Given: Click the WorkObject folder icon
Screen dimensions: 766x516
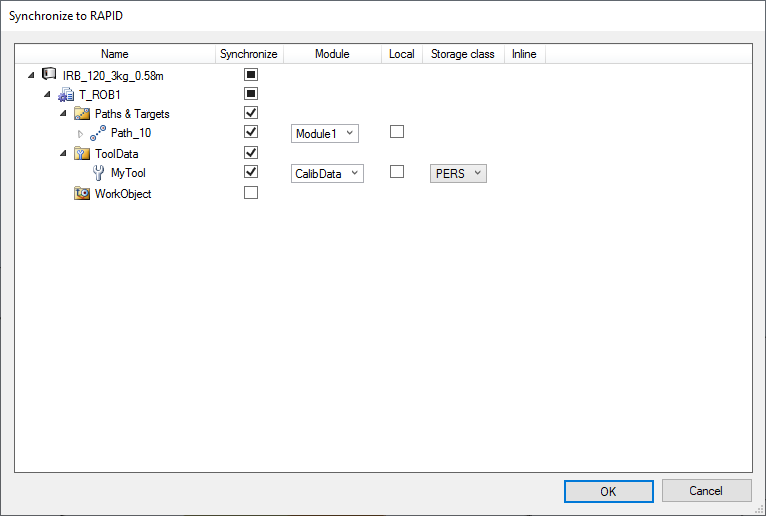Looking at the screenshot, I should coord(82,193).
